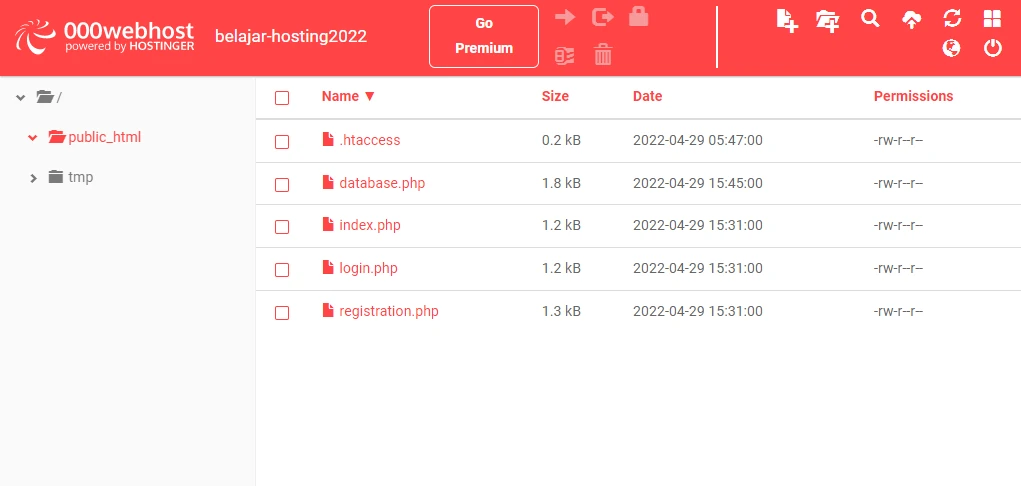Click the padlock permissions icon
1021x486 pixels.
(x=639, y=17)
